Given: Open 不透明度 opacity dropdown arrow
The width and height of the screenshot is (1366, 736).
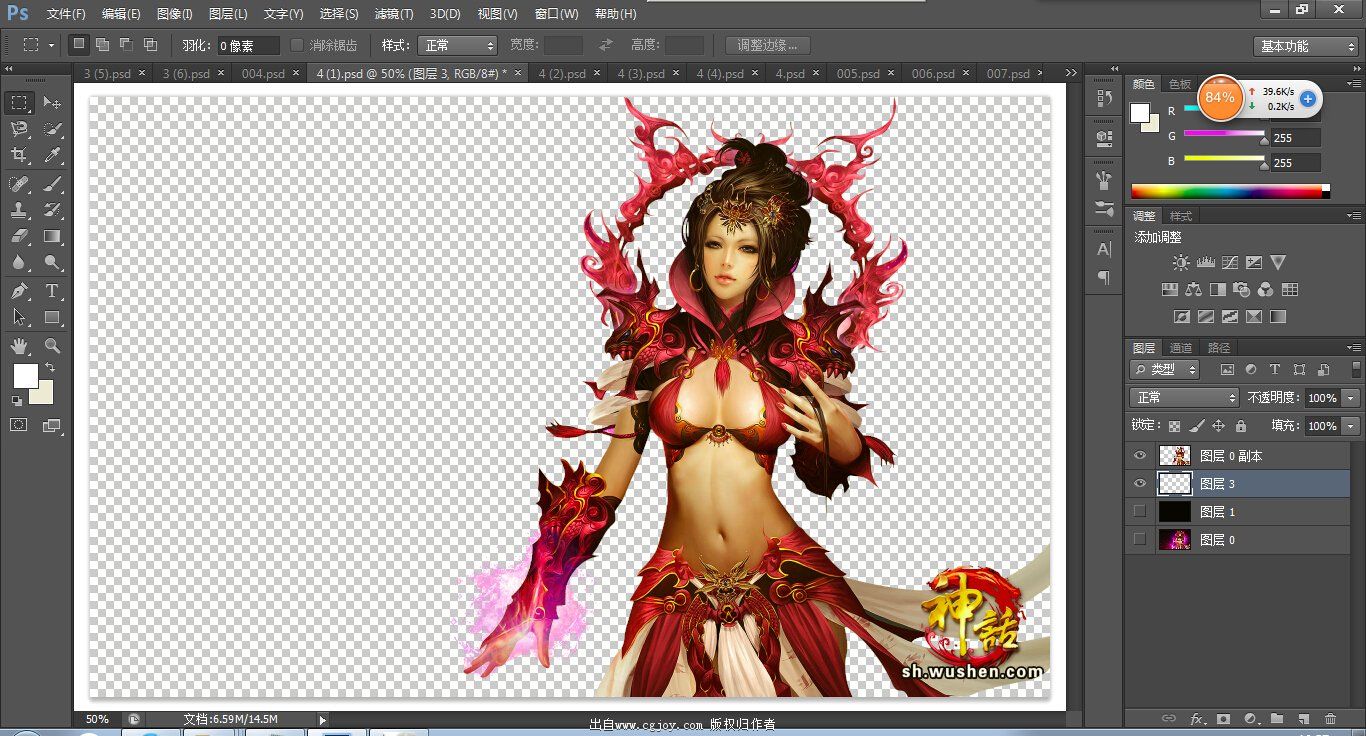Looking at the screenshot, I should [x=1352, y=398].
